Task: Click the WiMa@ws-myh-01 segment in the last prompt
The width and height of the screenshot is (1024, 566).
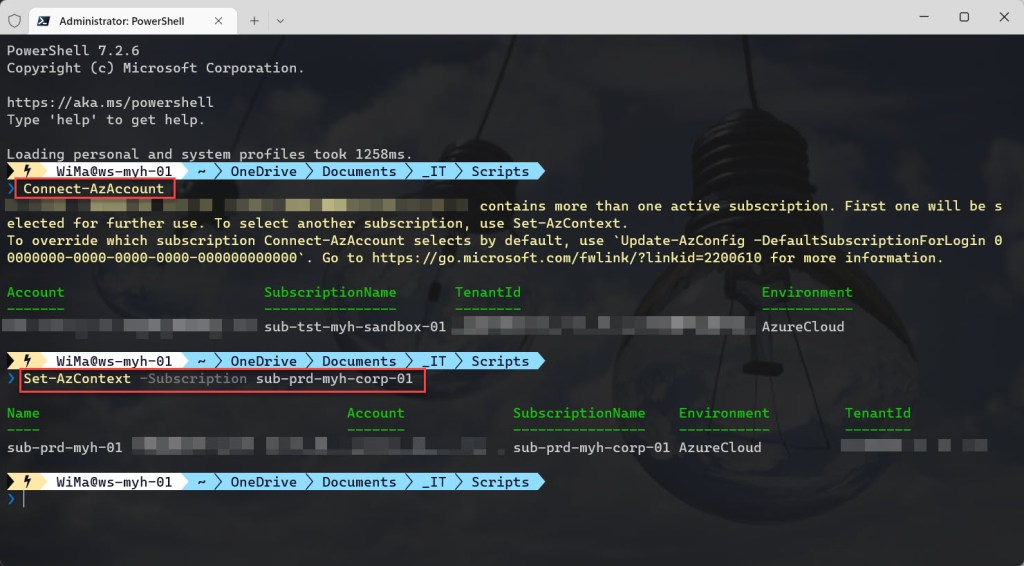Action: click(114, 482)
